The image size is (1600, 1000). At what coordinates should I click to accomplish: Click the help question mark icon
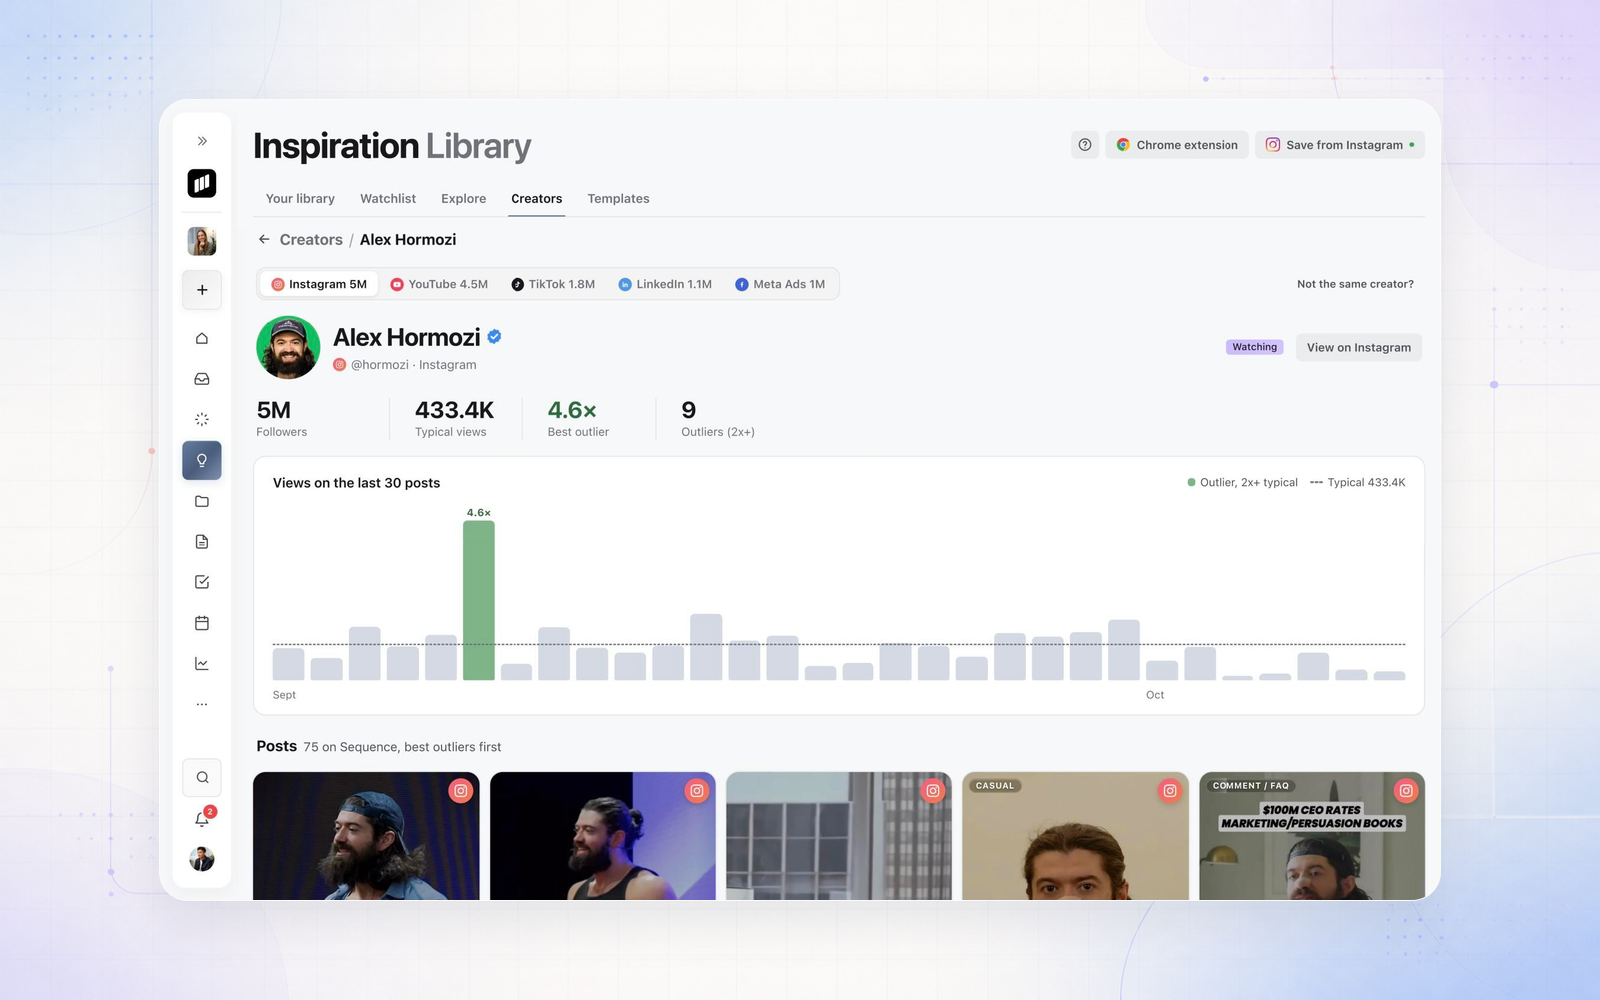pyautogui.click(x=1085, y=145)
